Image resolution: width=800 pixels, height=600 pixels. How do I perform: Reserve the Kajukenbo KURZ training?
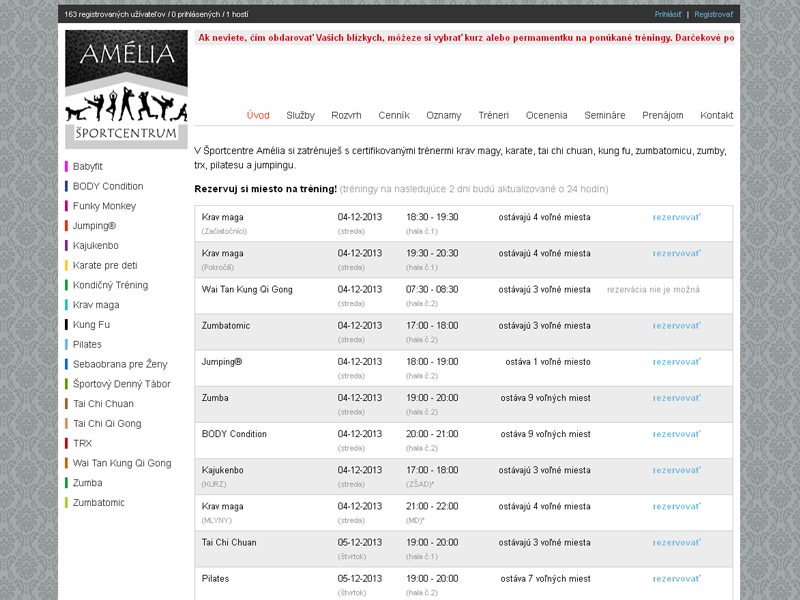click(677, 470)
